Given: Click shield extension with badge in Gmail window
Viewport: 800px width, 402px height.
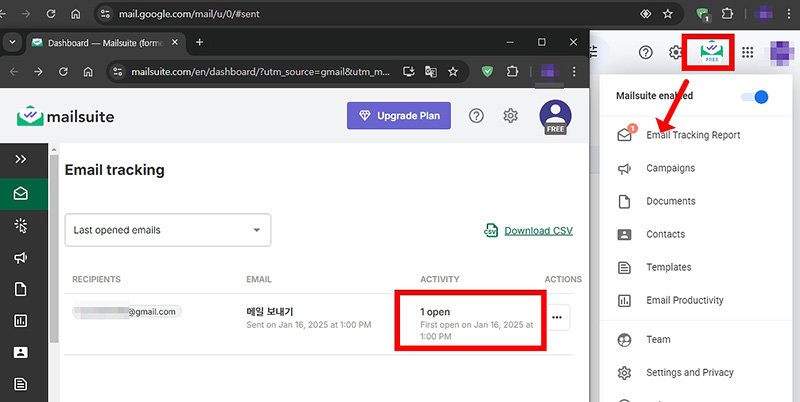Looking at the screenshot, I should pos(704,14).
